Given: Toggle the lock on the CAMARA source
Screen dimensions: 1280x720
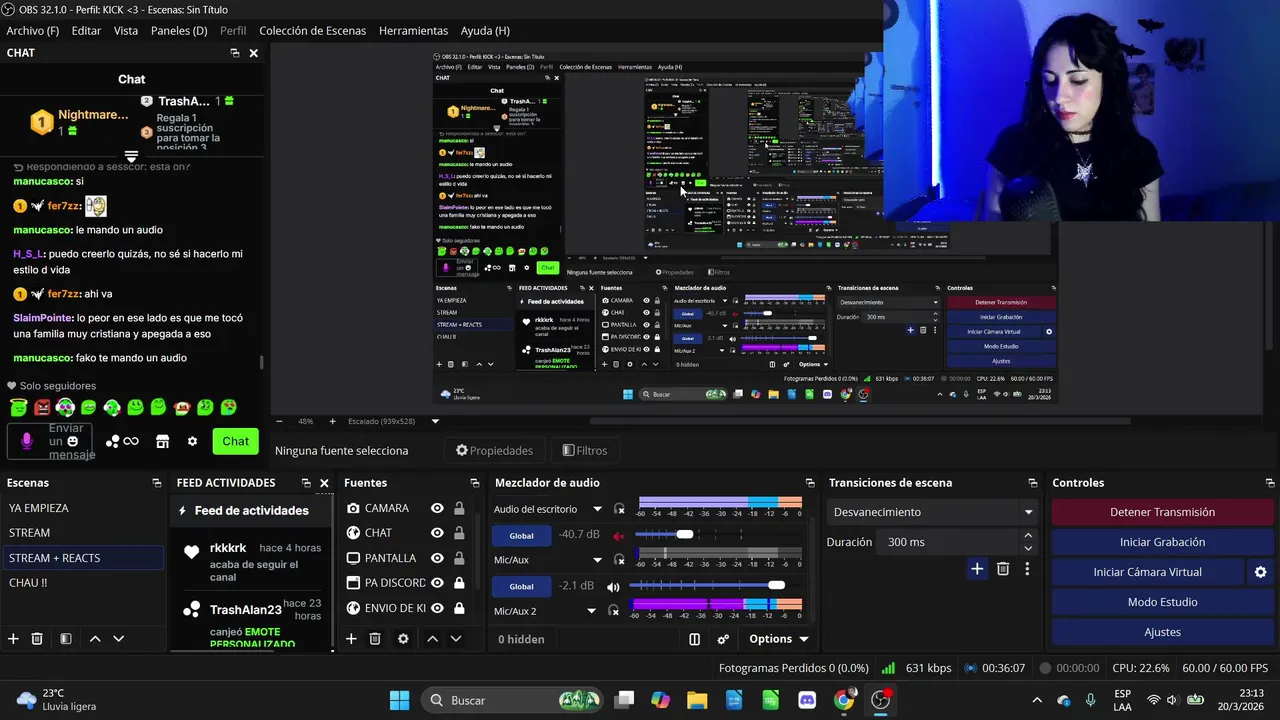Looking at the screenshot, I should [x=459, y=508].
